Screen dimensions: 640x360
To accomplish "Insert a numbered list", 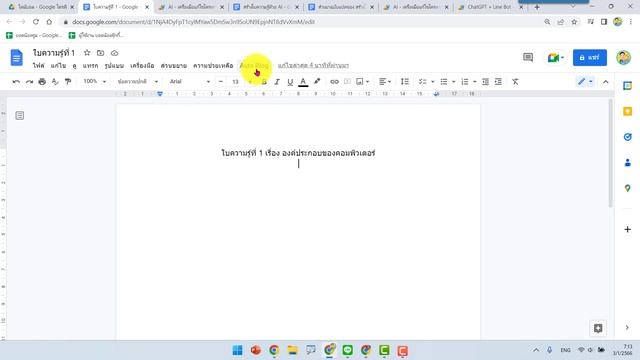I will click(x=464, y=82).
